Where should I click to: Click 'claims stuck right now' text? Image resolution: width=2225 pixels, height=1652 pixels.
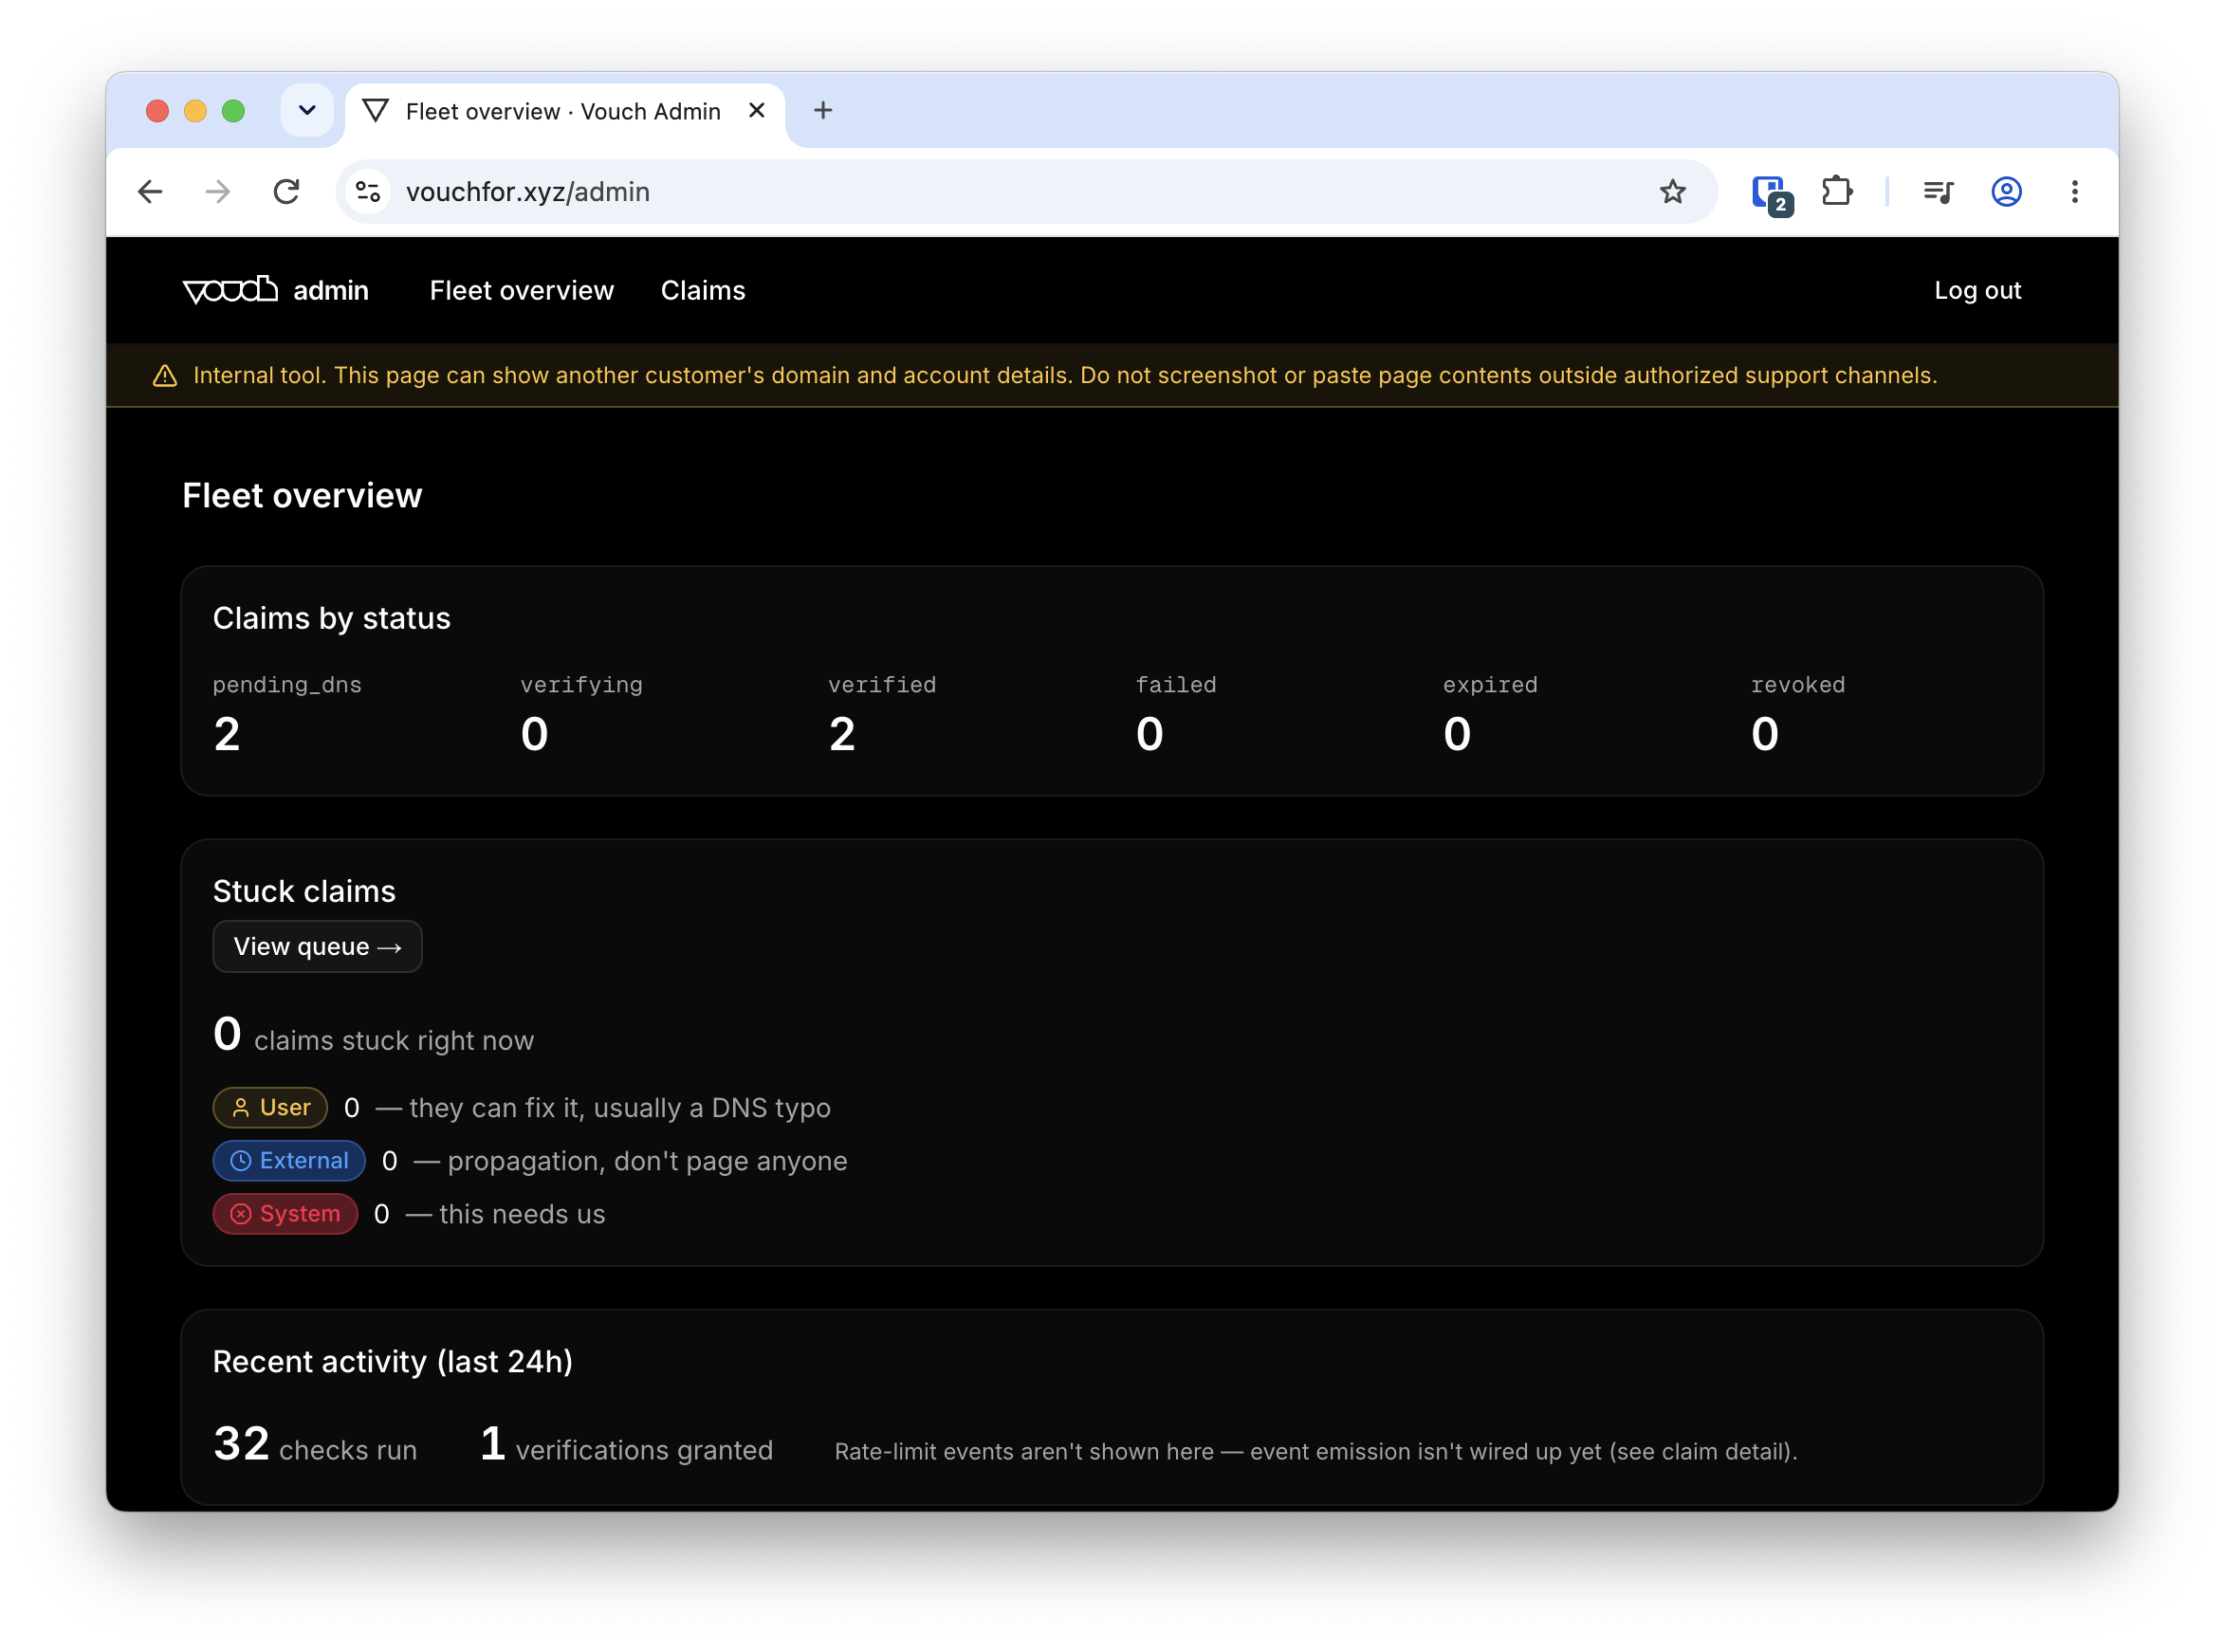click(394, 1040)
